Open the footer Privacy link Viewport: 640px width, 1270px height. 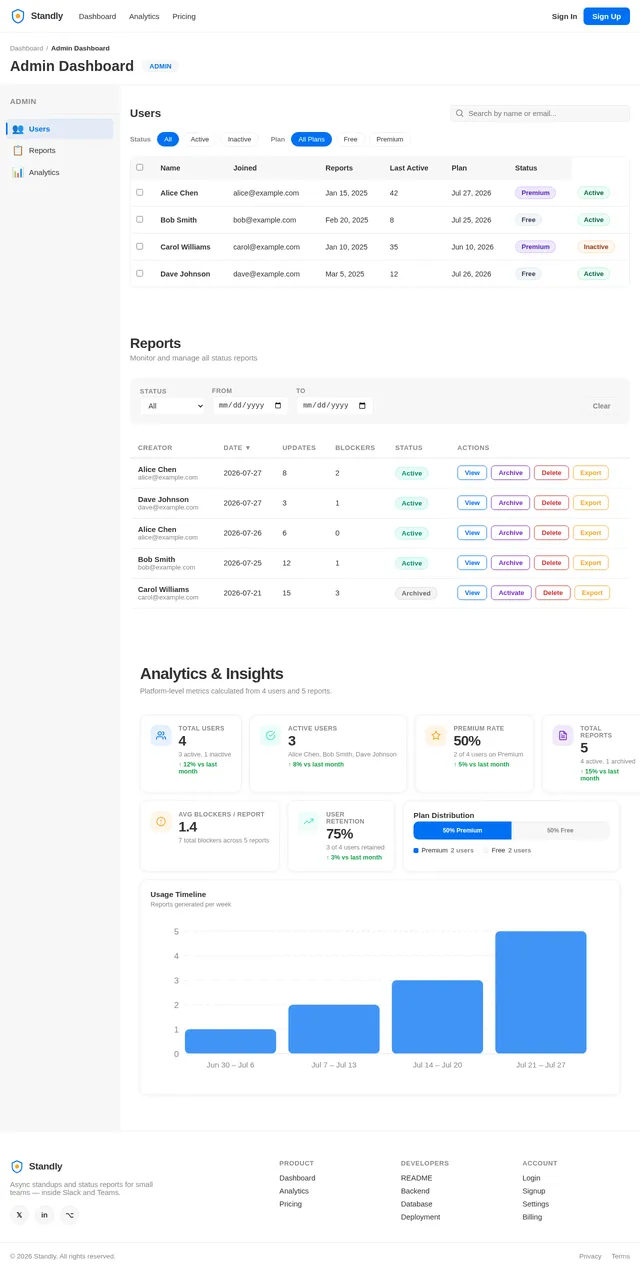(590, 1256)
